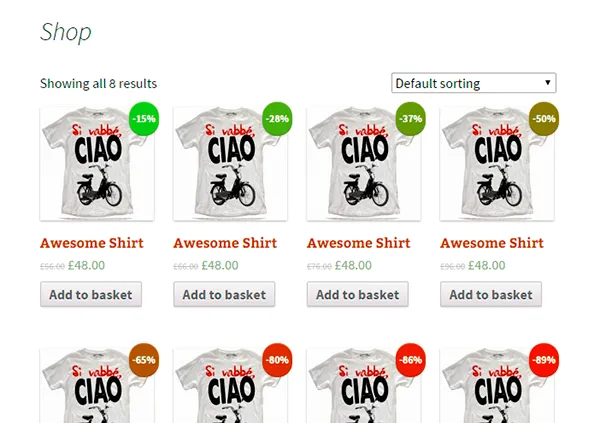Click shirt image under the -65% badge
The image size is (600, 423).
point(90,395)
